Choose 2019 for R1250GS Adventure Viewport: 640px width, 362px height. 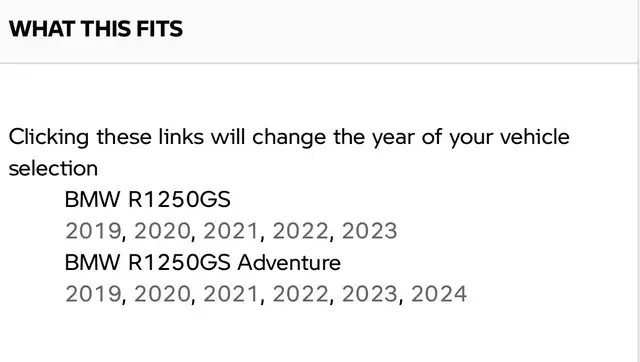[x=93, y=294]
